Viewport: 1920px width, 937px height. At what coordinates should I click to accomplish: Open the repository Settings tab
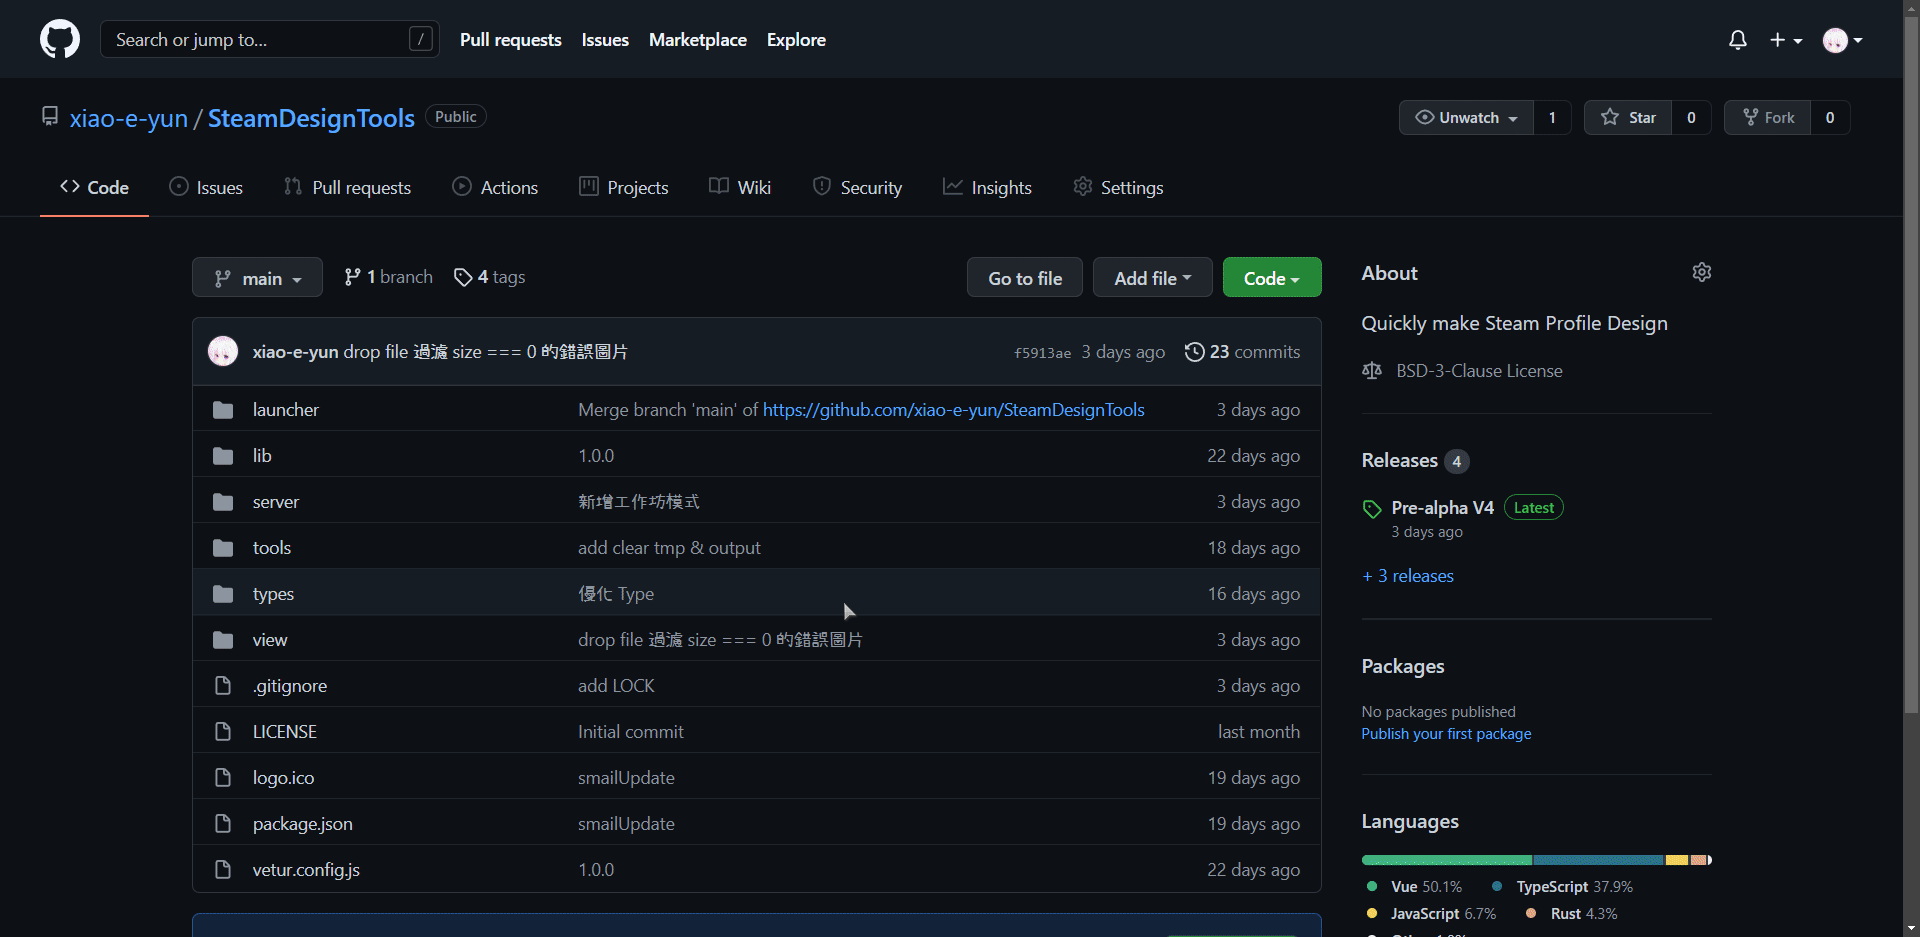1118,187
